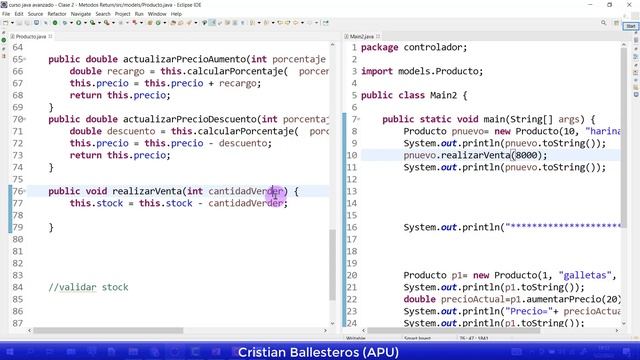Click the New Java Class icon
Image resolution: width=640 pixels, height=360 pixels.
click(x=158, y=23)
